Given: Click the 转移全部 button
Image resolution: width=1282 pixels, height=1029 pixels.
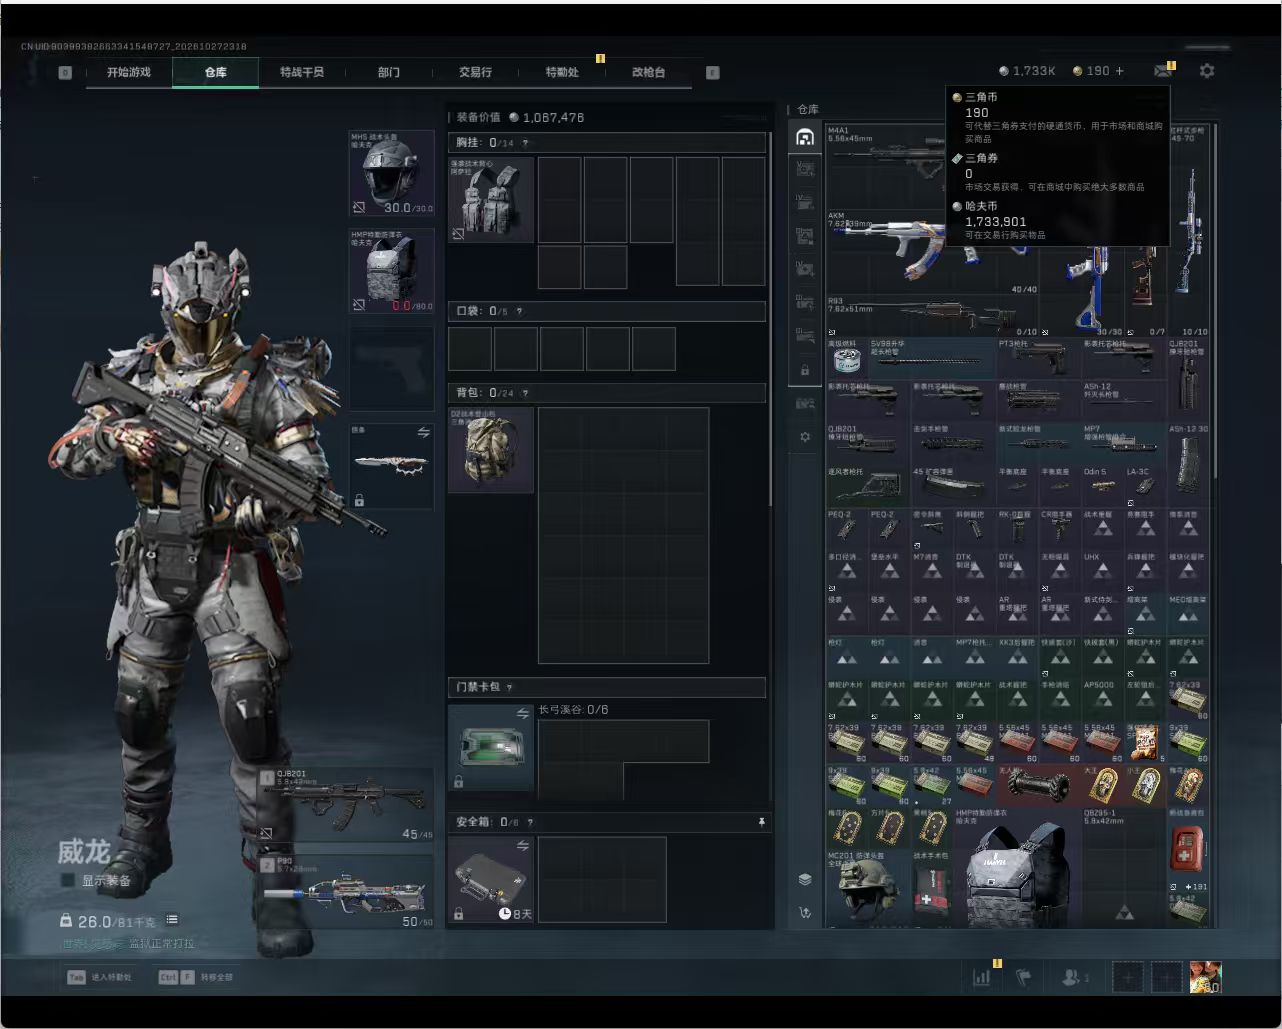Looking at the screenshot, I should coord(196,977).
